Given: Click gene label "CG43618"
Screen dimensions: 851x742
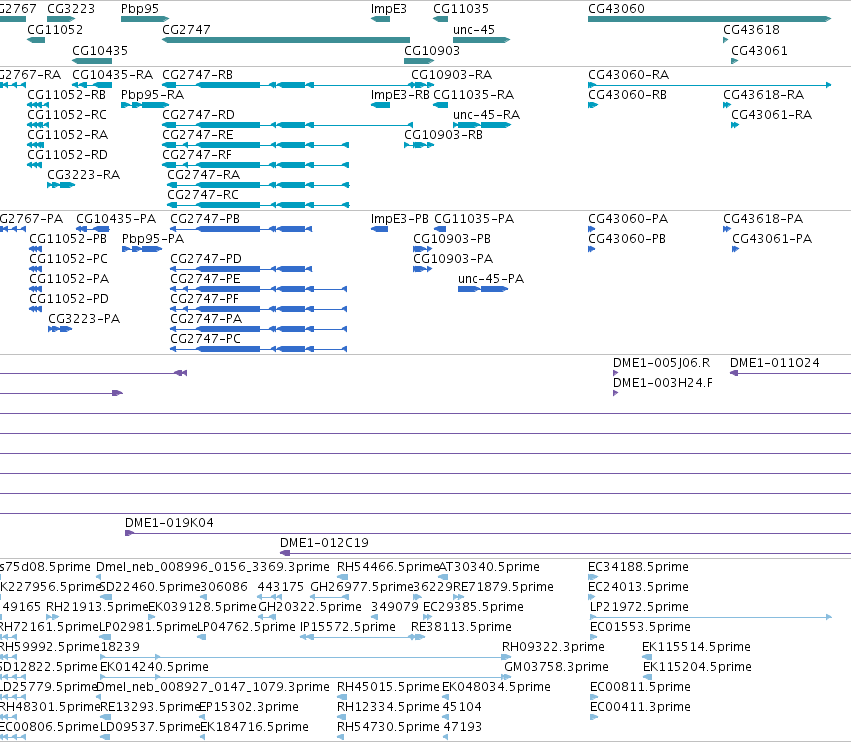Looking at the screenshot, I should (x=751, y=30).
